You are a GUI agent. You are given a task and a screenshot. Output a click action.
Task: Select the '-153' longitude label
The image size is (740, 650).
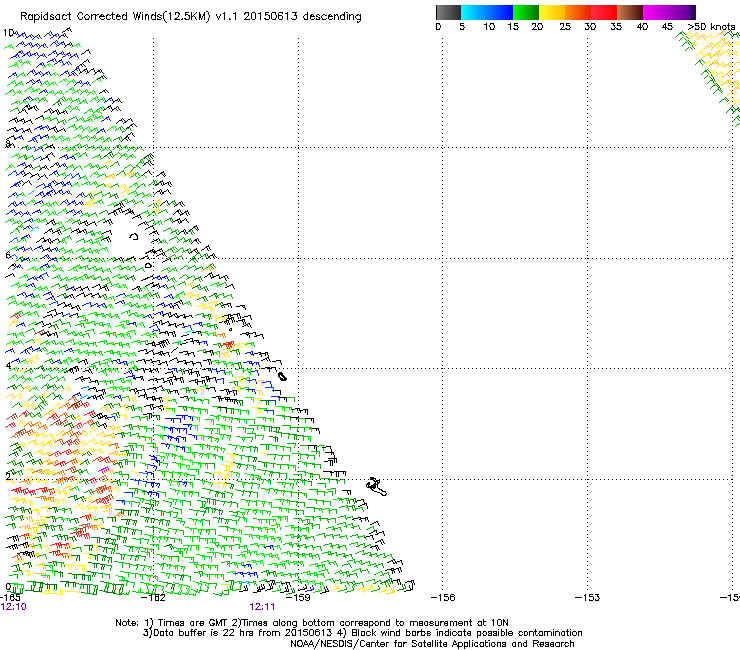[x=587, y=598]
